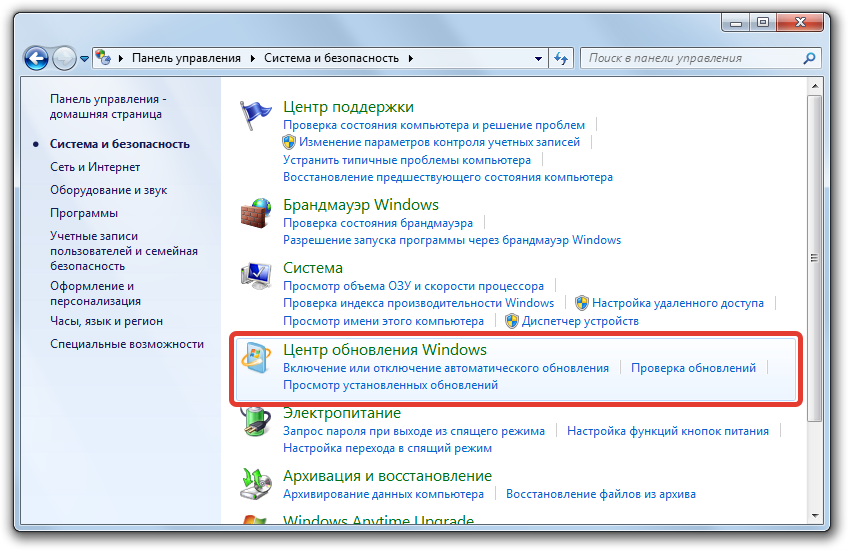Open Электропитание heading
Screen dimensions: 849x551
pos(342,412)
